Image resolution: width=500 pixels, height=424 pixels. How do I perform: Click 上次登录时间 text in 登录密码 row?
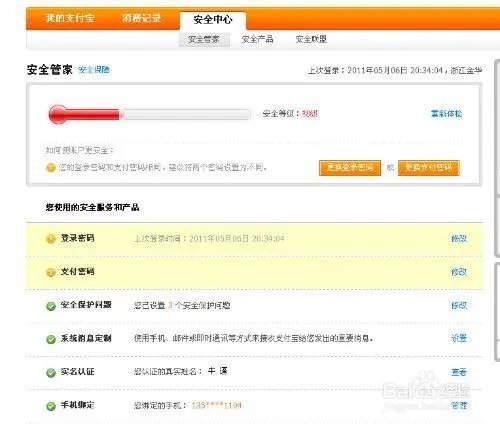pyautogui.click(x=209, y=239)
